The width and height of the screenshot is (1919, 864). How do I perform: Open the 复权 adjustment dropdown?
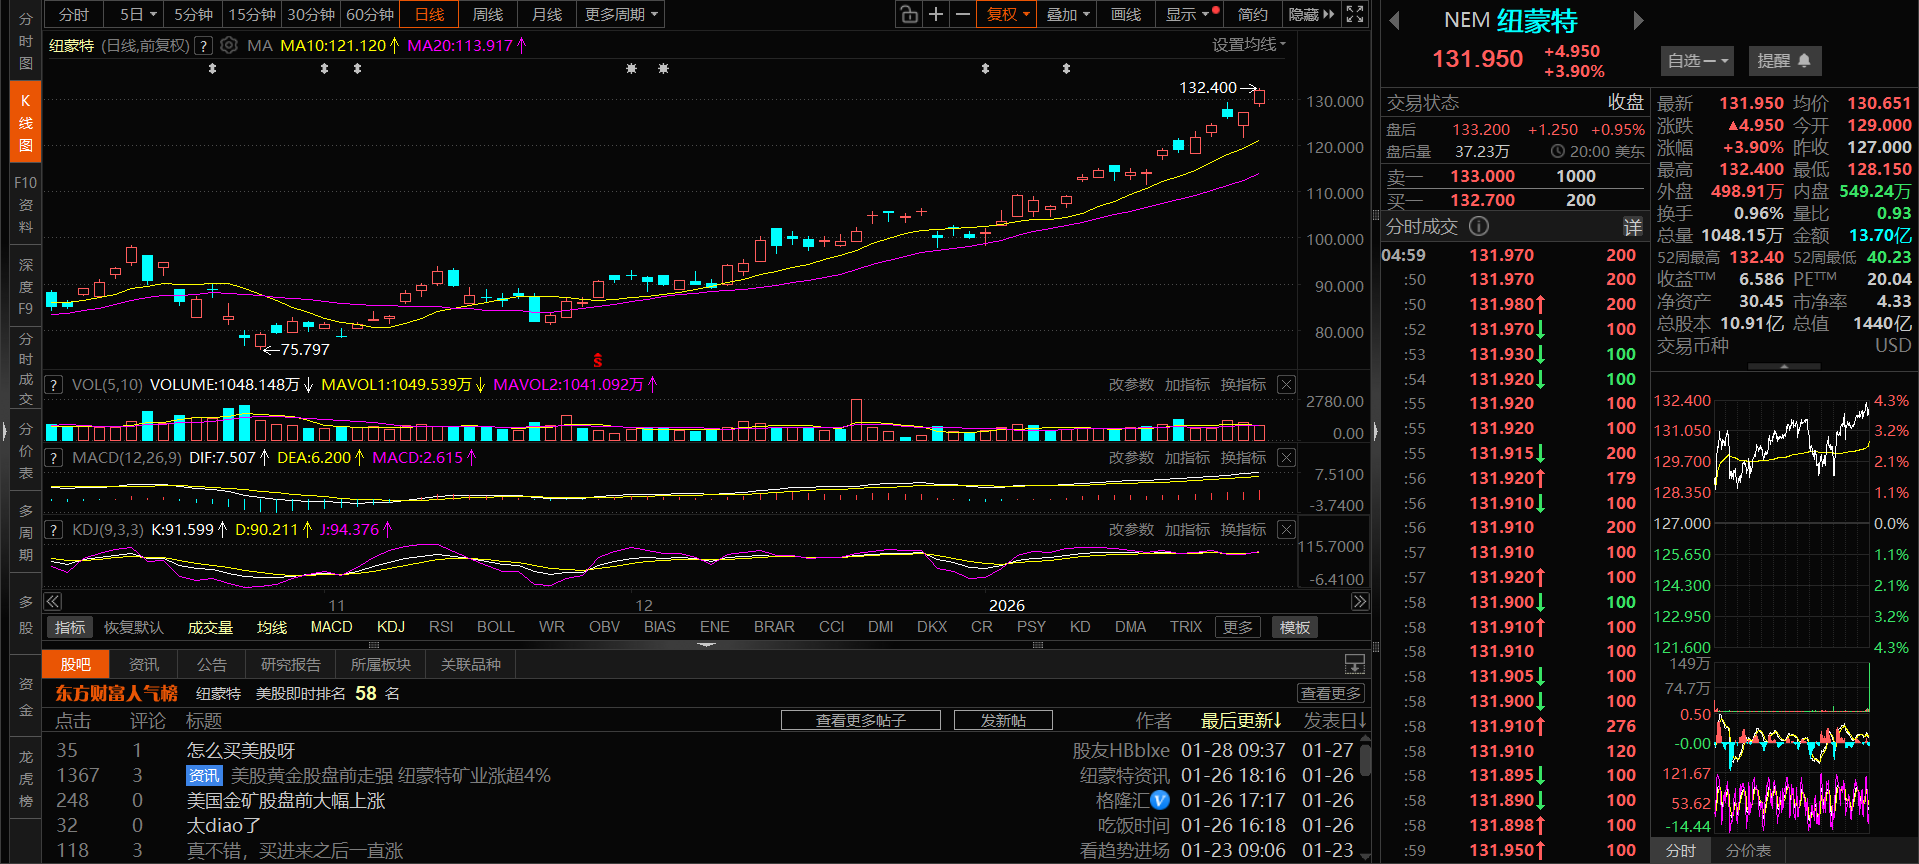click(1007, 14)
